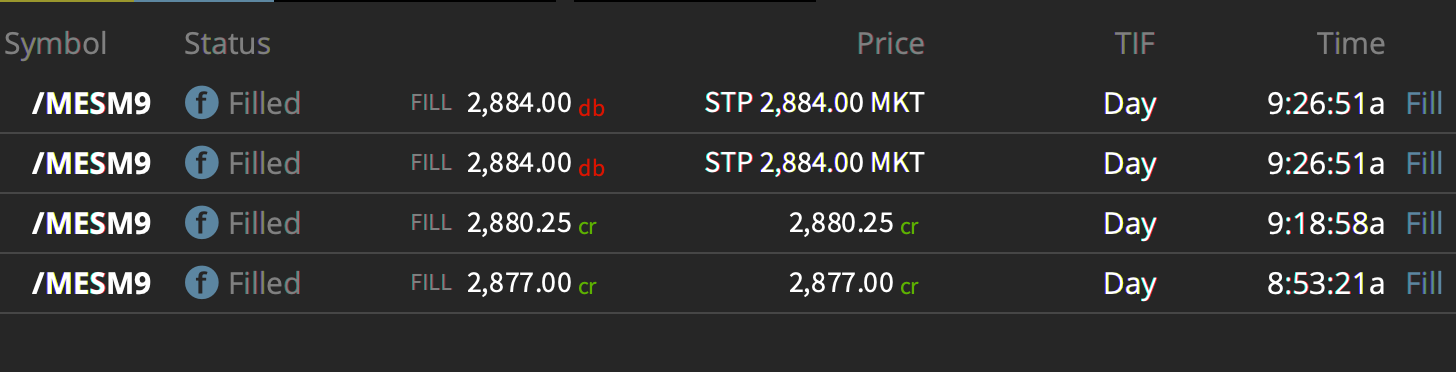Sort orders by the Time column header
Viewport: 1456px width, 372px height.
[x=1351, y=44]
